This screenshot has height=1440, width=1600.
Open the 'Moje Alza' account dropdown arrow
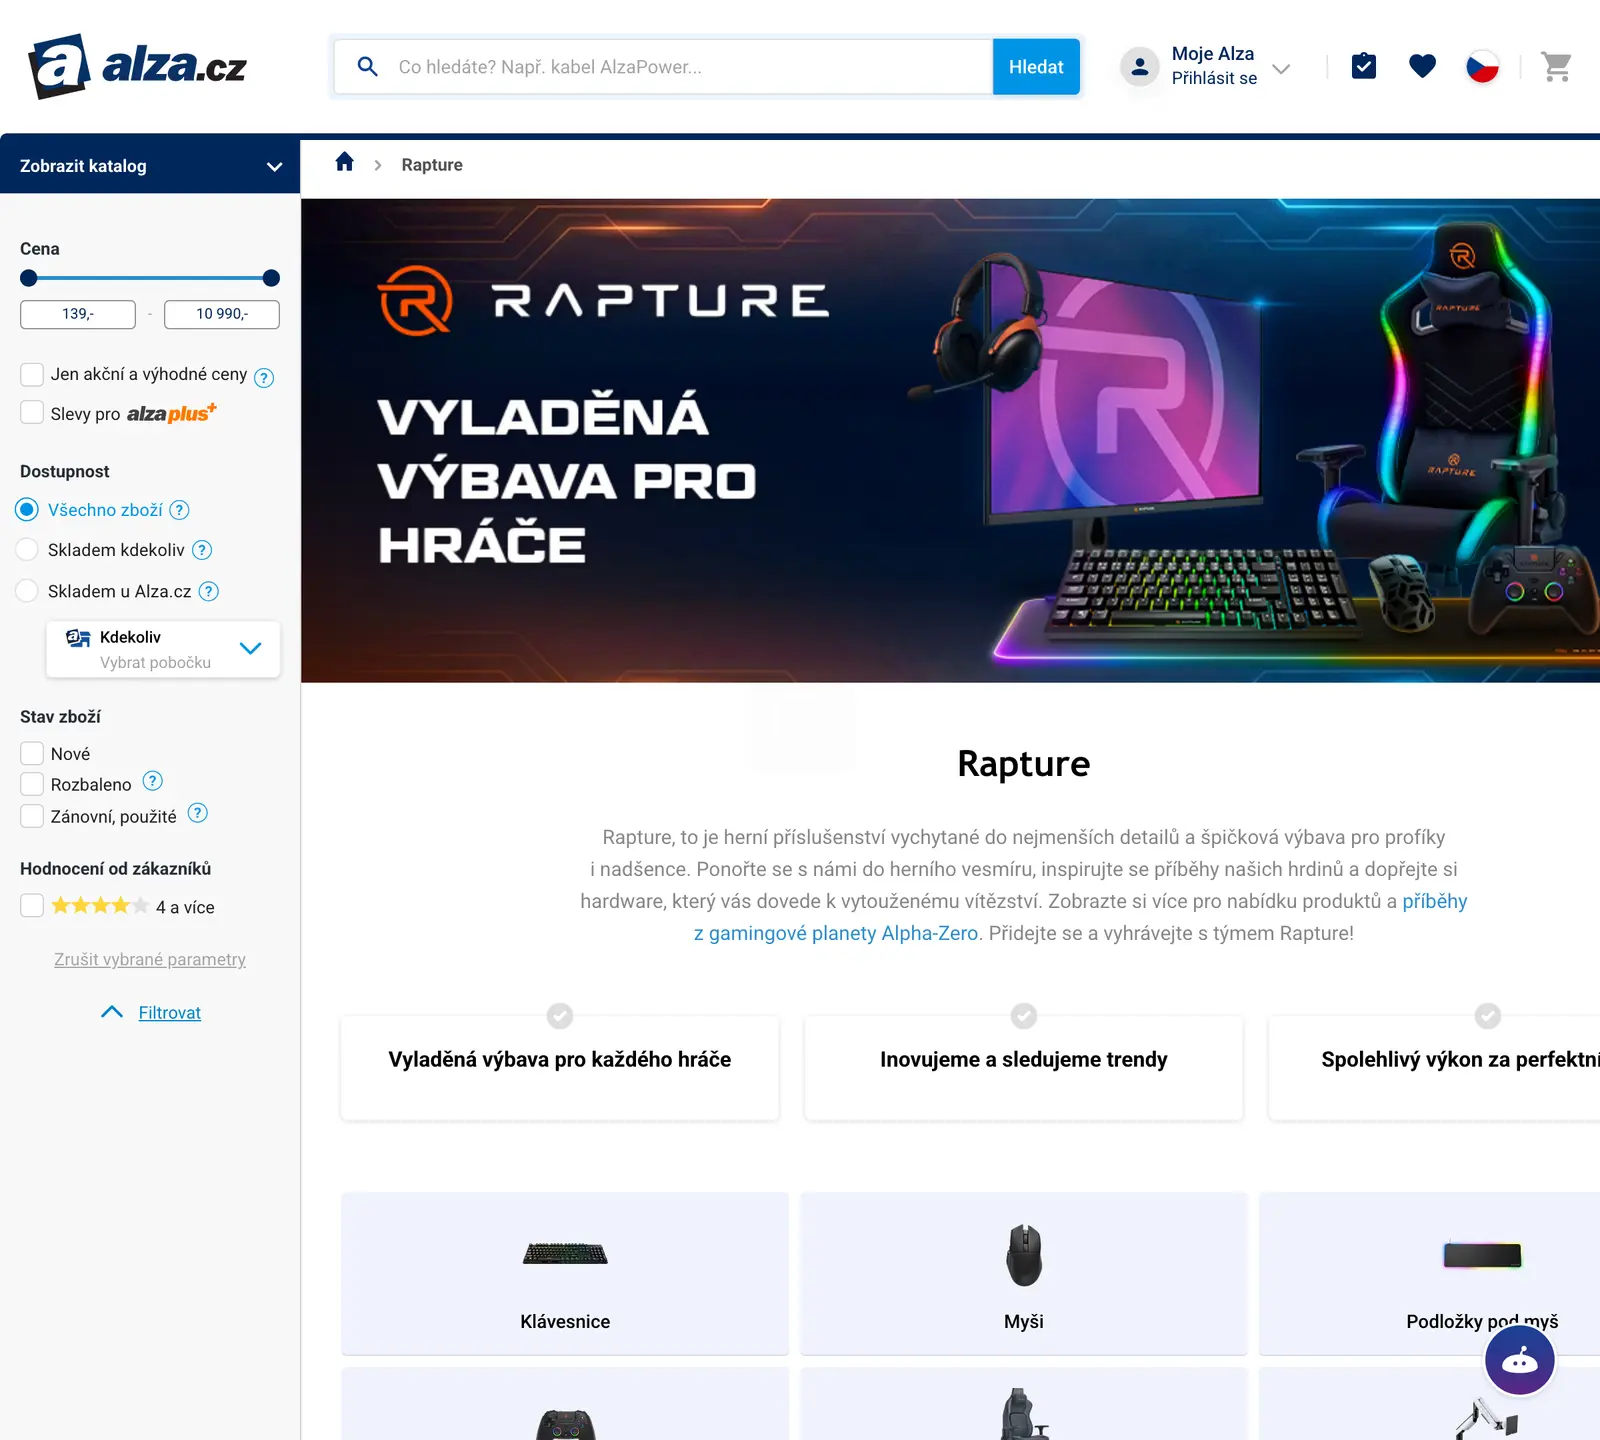[x=1281, y=68]
